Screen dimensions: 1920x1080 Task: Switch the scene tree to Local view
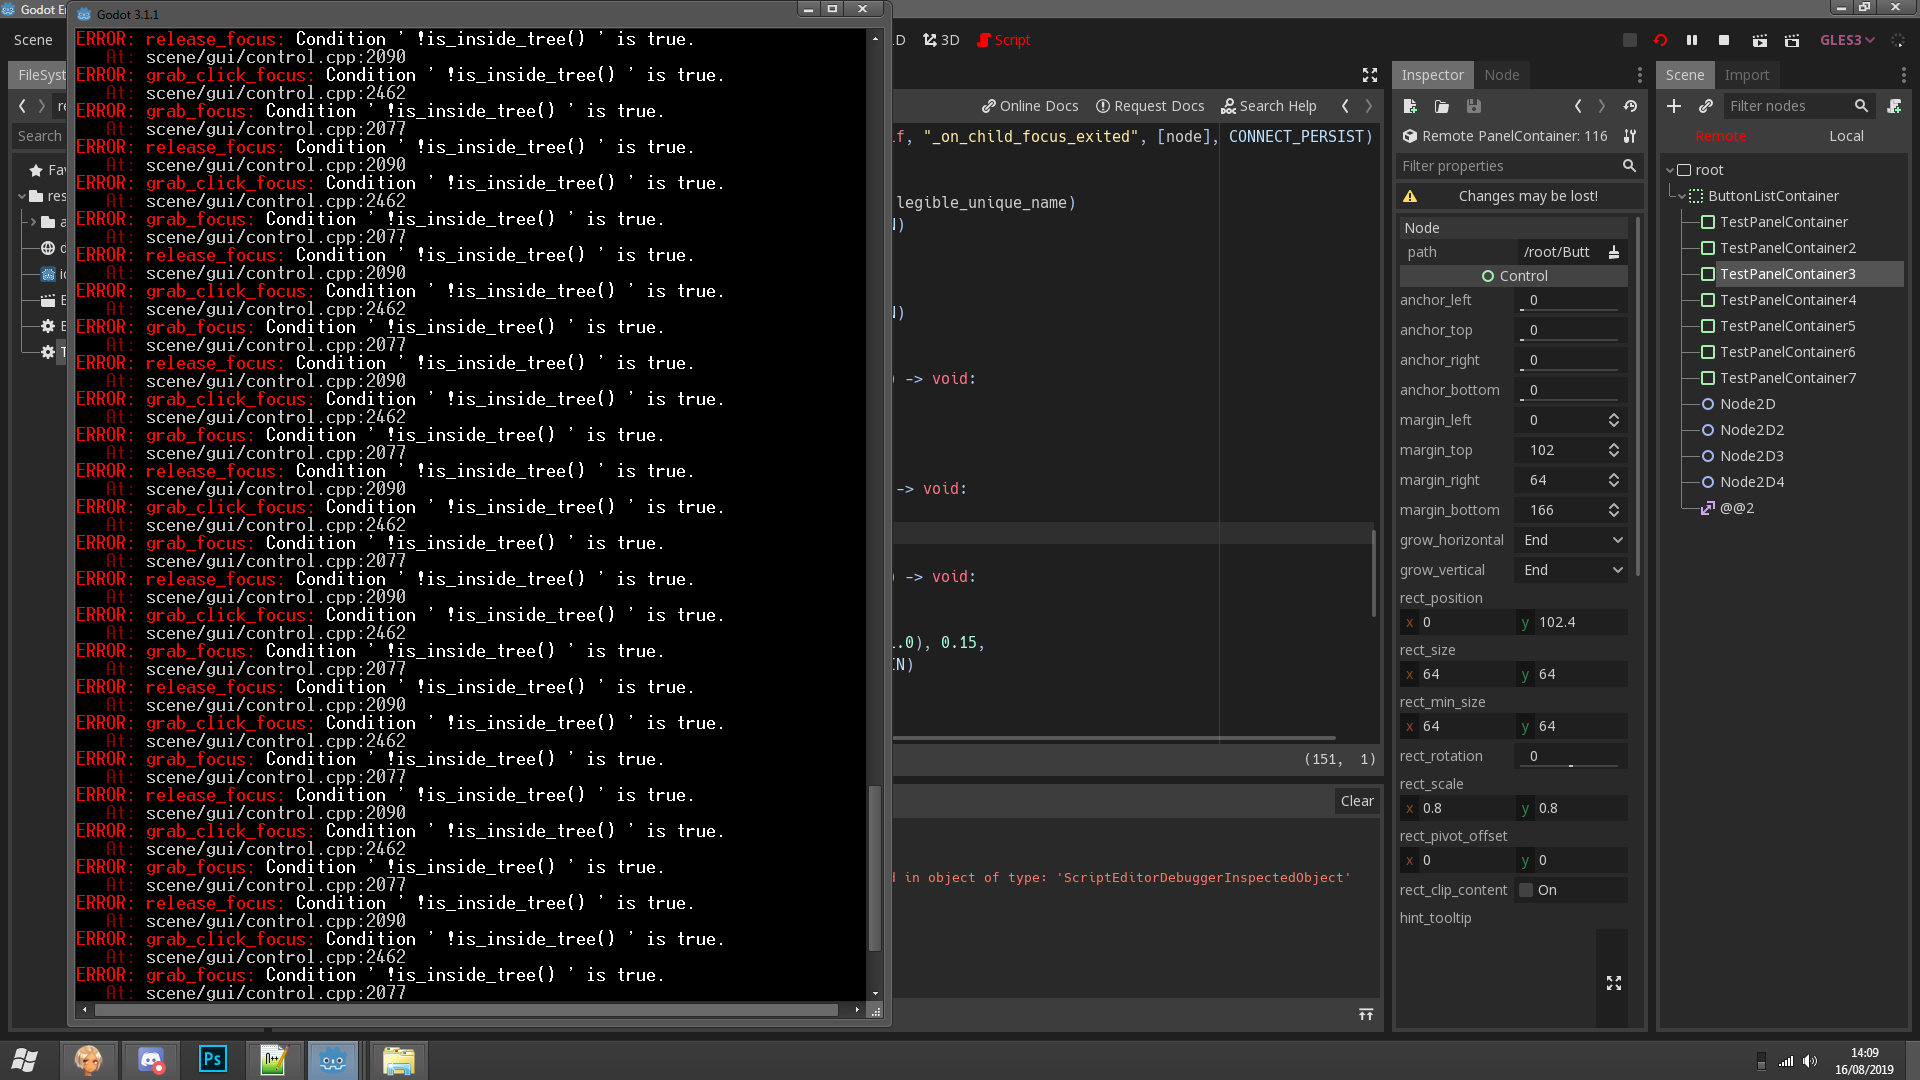pyautogui.click(x=1846, y=136)
